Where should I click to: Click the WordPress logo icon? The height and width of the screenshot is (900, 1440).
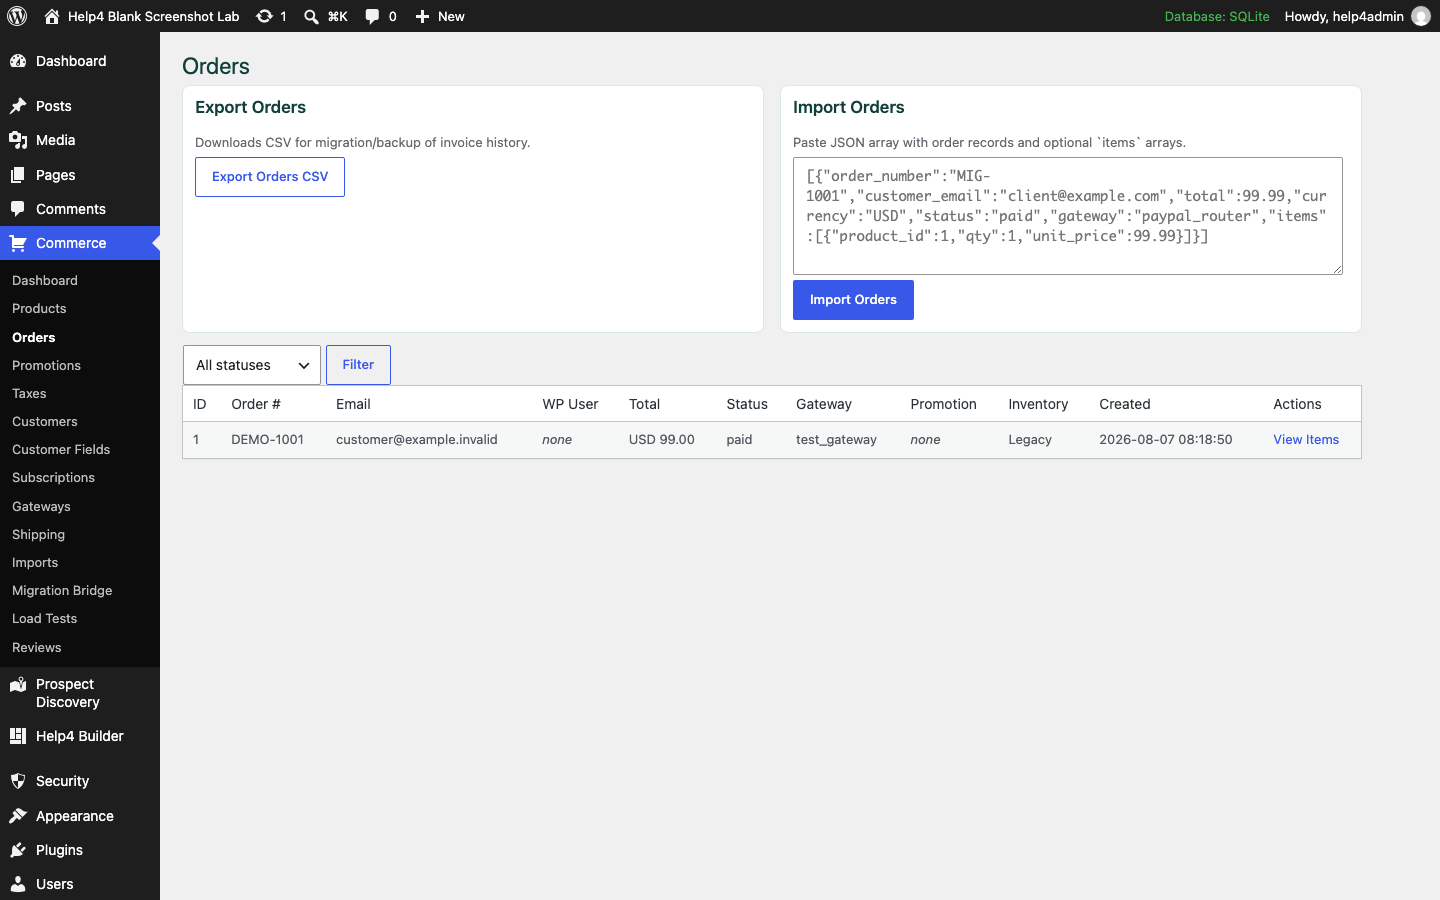point(17,16)
